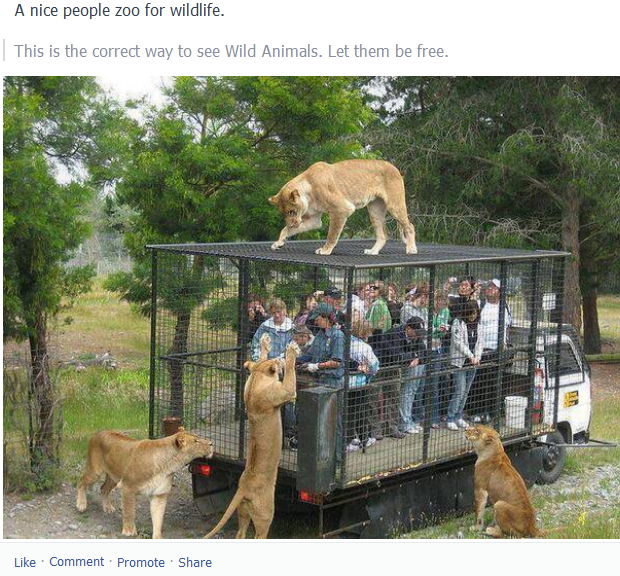This screenshot has height=576, width=620.
Task: Open the Comment link below the post
Action: pos(76,562)
